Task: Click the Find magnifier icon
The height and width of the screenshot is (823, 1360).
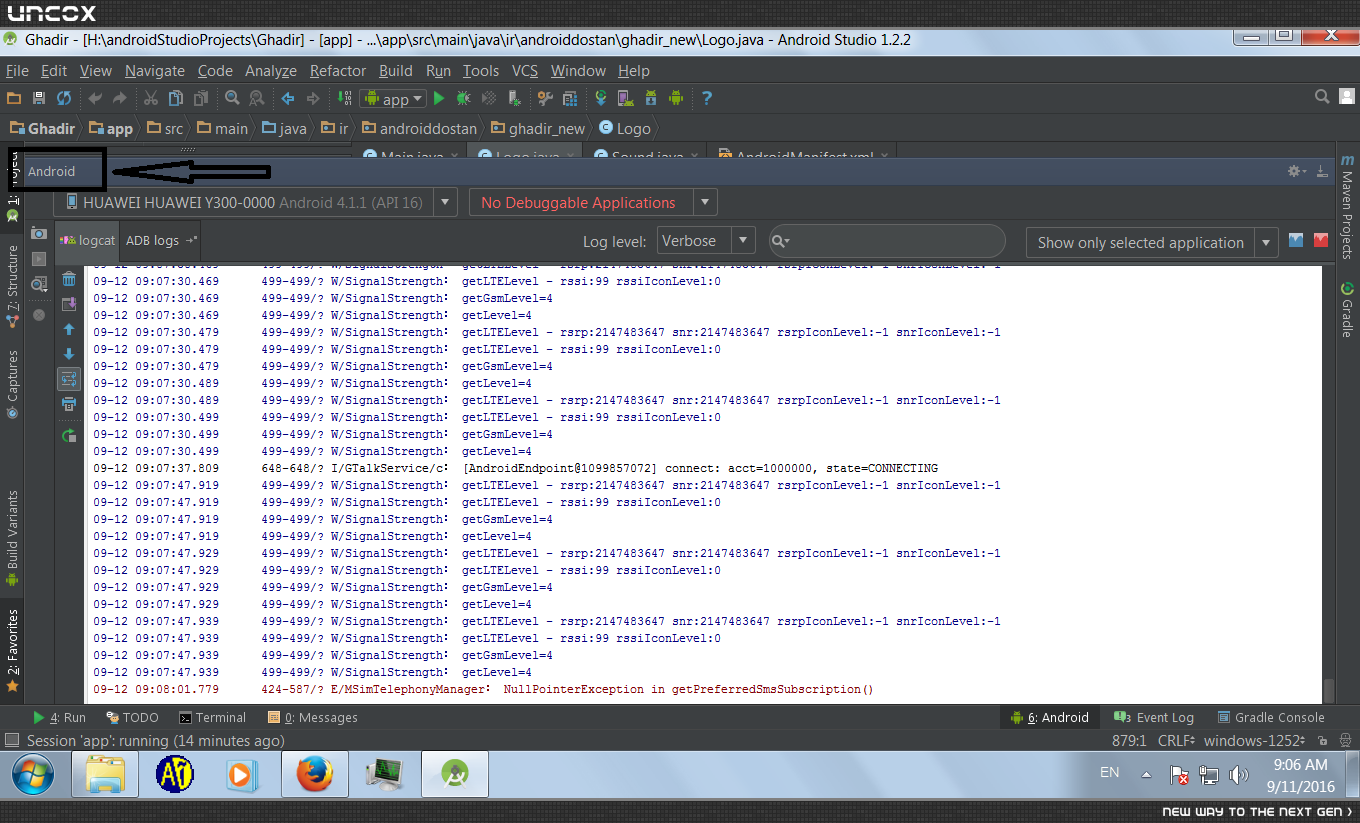Action: pyautogui.click(x=232, y=98)
